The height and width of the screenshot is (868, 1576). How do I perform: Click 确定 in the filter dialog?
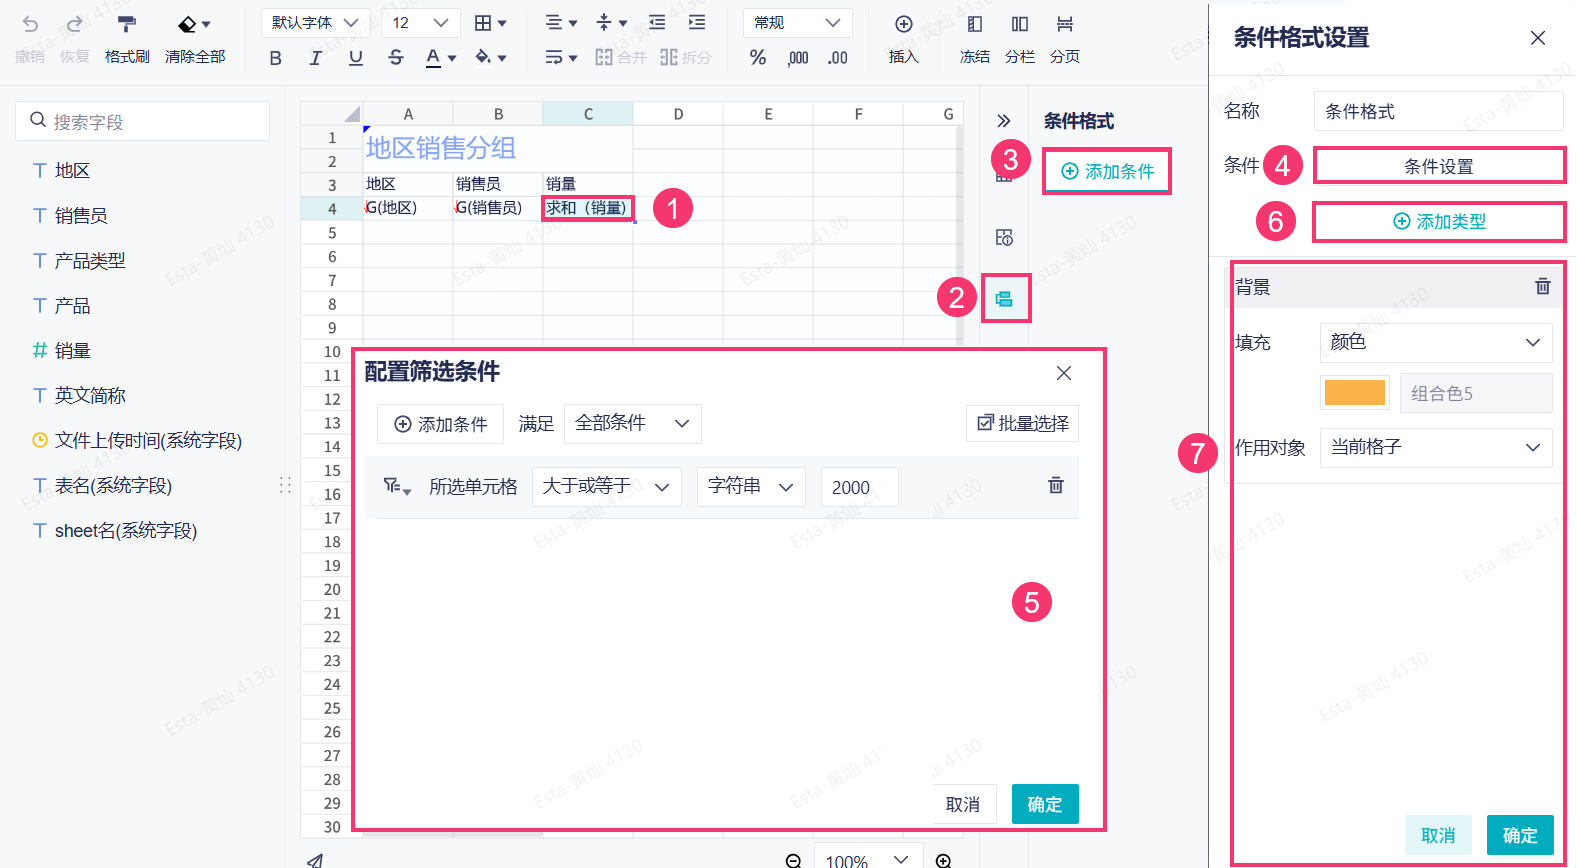pyautogui.click(x=1045, y=804)
